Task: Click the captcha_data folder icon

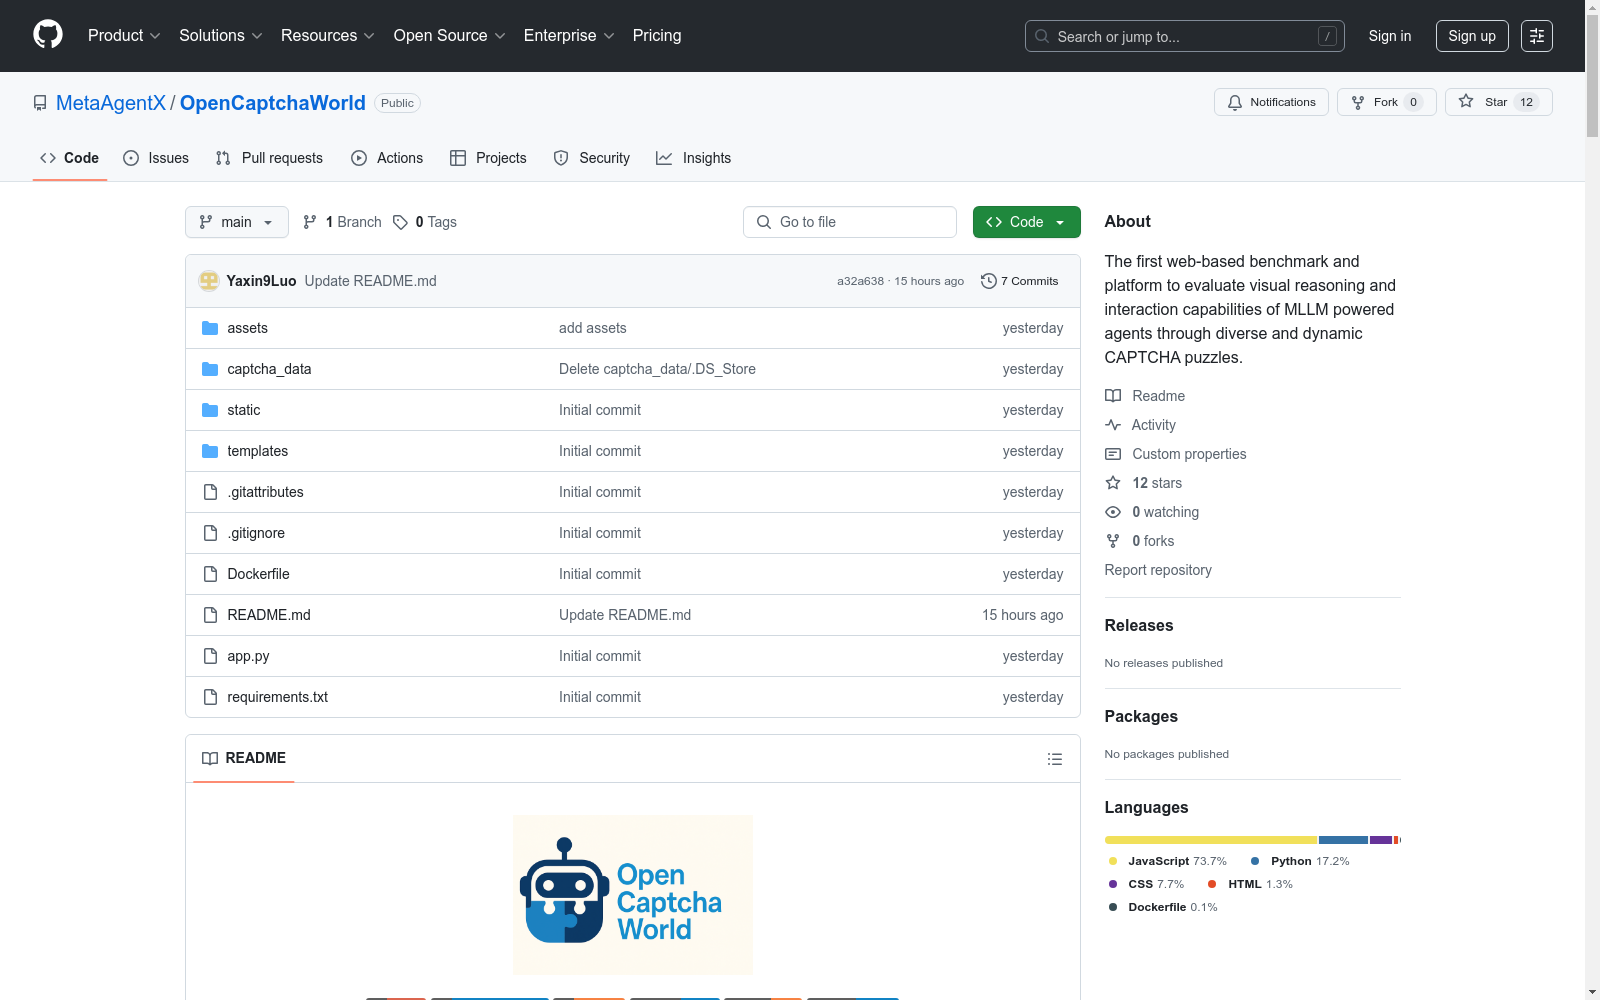Action: (210, 369)
